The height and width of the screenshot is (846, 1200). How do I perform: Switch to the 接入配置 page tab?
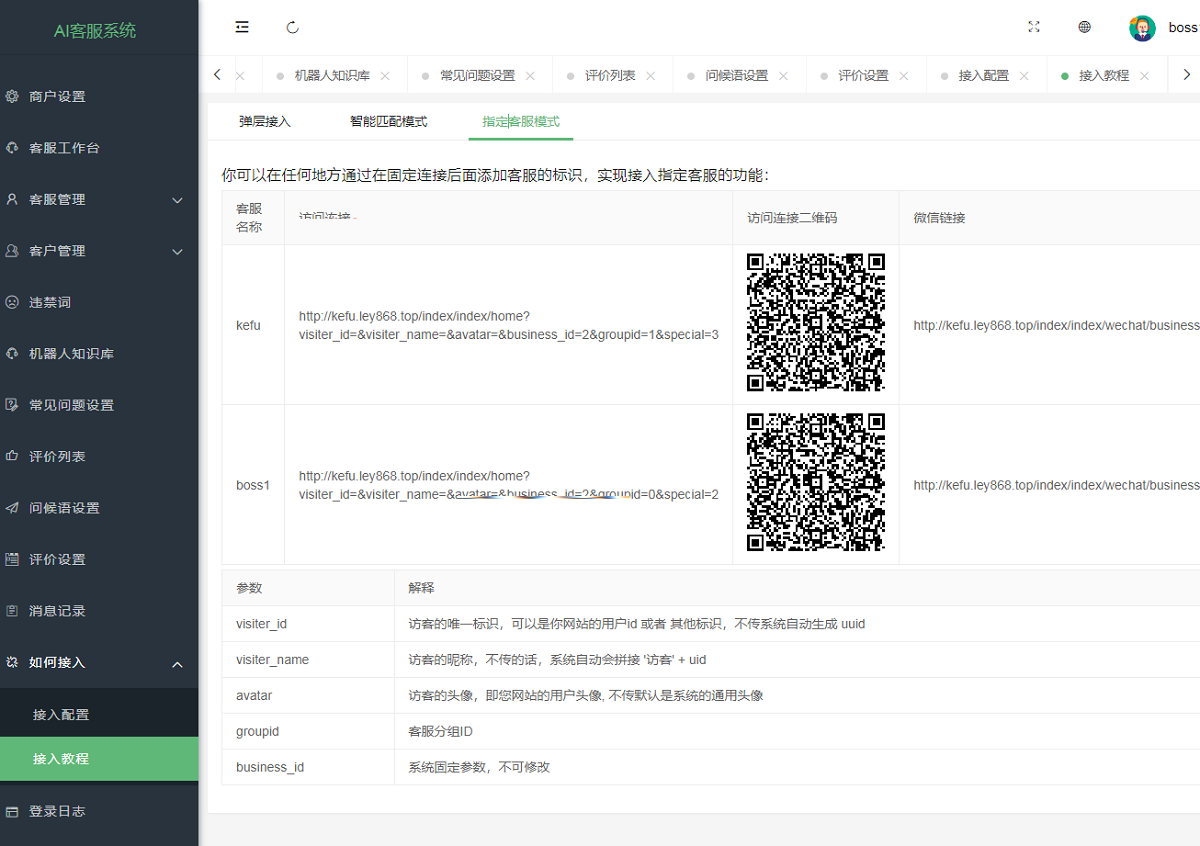984,76
